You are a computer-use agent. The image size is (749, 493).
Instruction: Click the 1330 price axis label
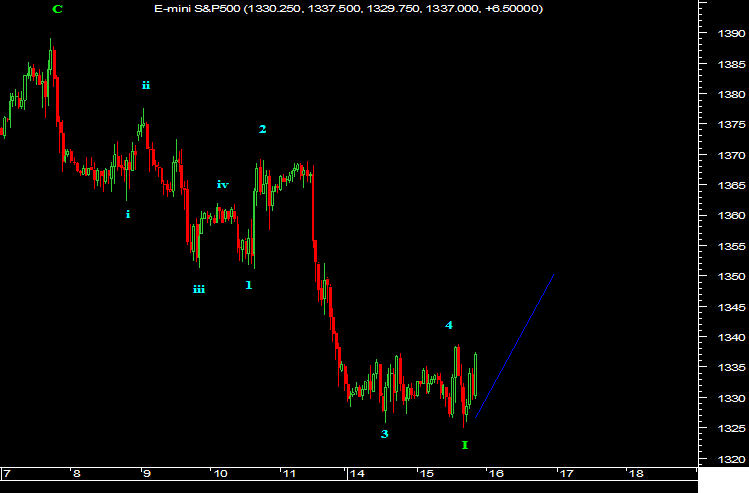(x=731, y=398)
